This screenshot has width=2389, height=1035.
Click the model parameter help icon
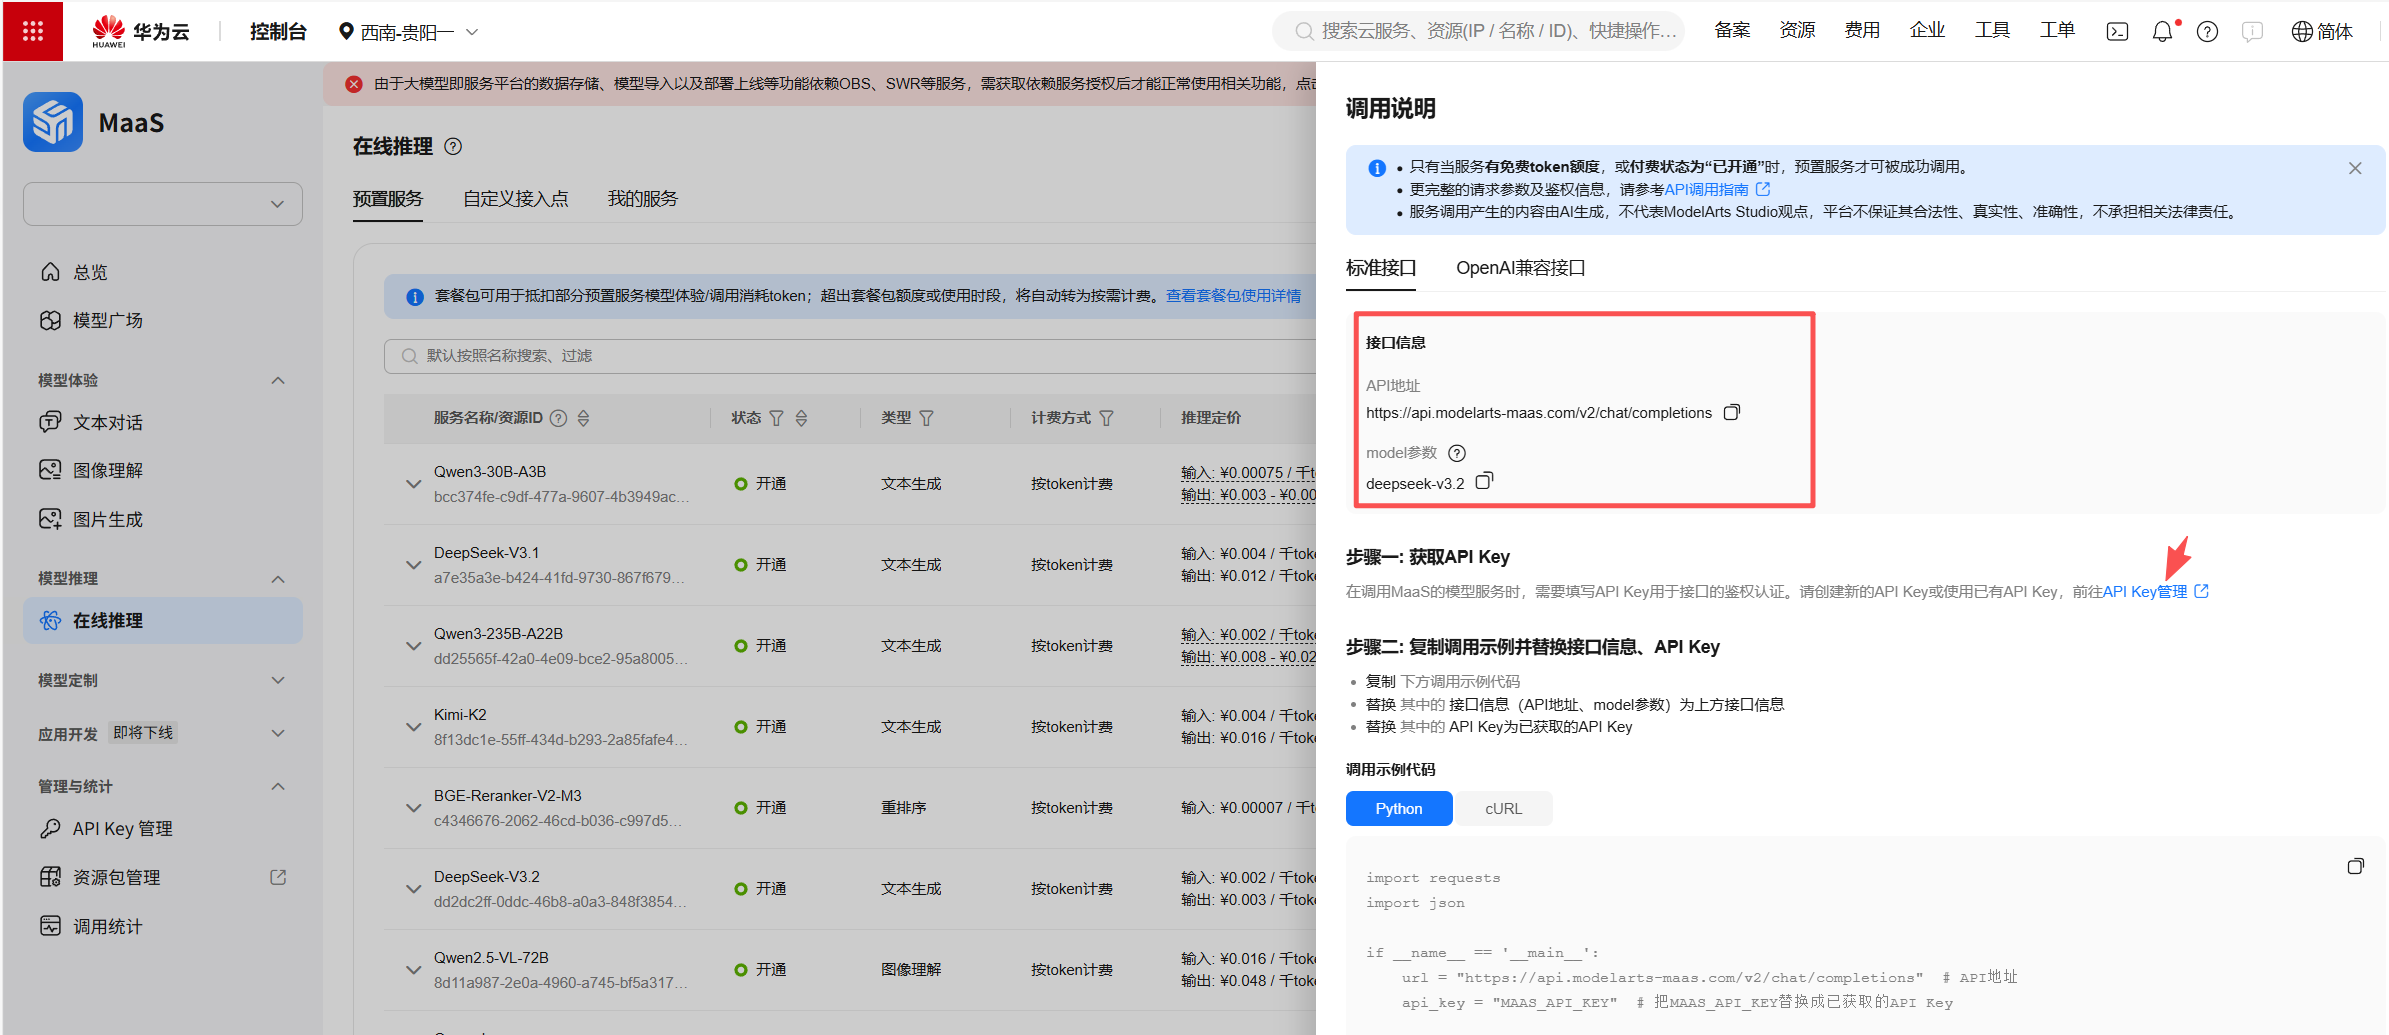click(x=1457, y=453)
